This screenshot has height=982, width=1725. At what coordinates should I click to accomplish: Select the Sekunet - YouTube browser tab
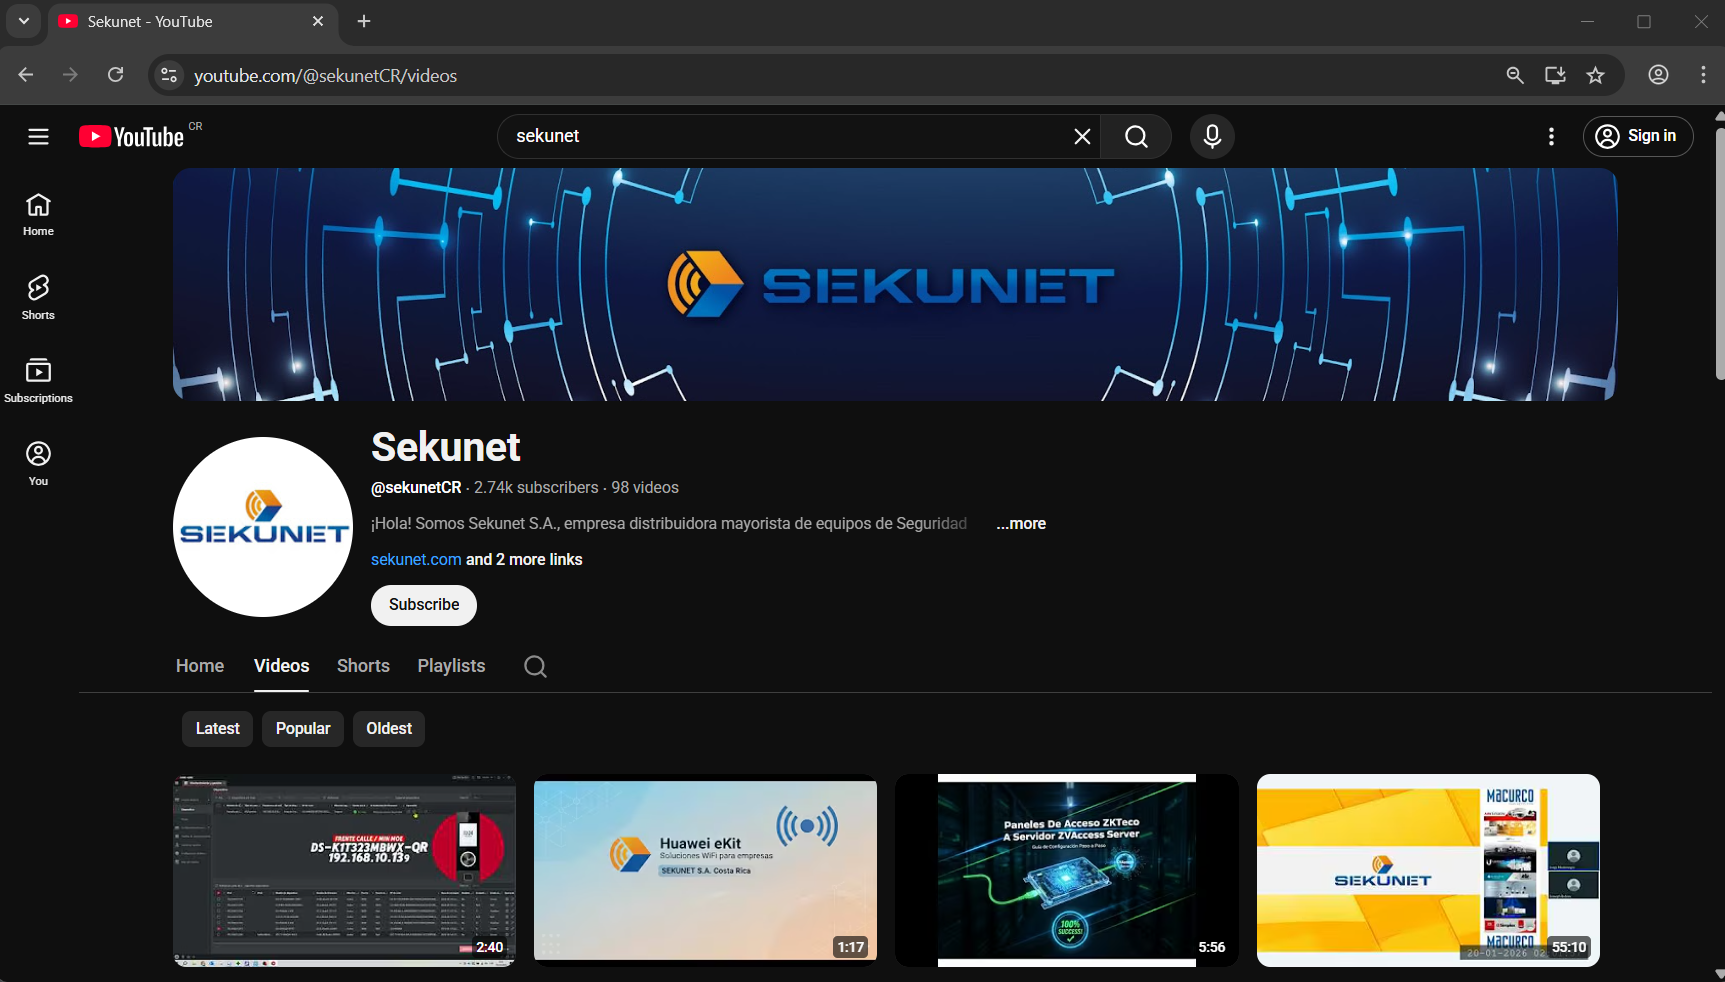click(x=193, y=22)
